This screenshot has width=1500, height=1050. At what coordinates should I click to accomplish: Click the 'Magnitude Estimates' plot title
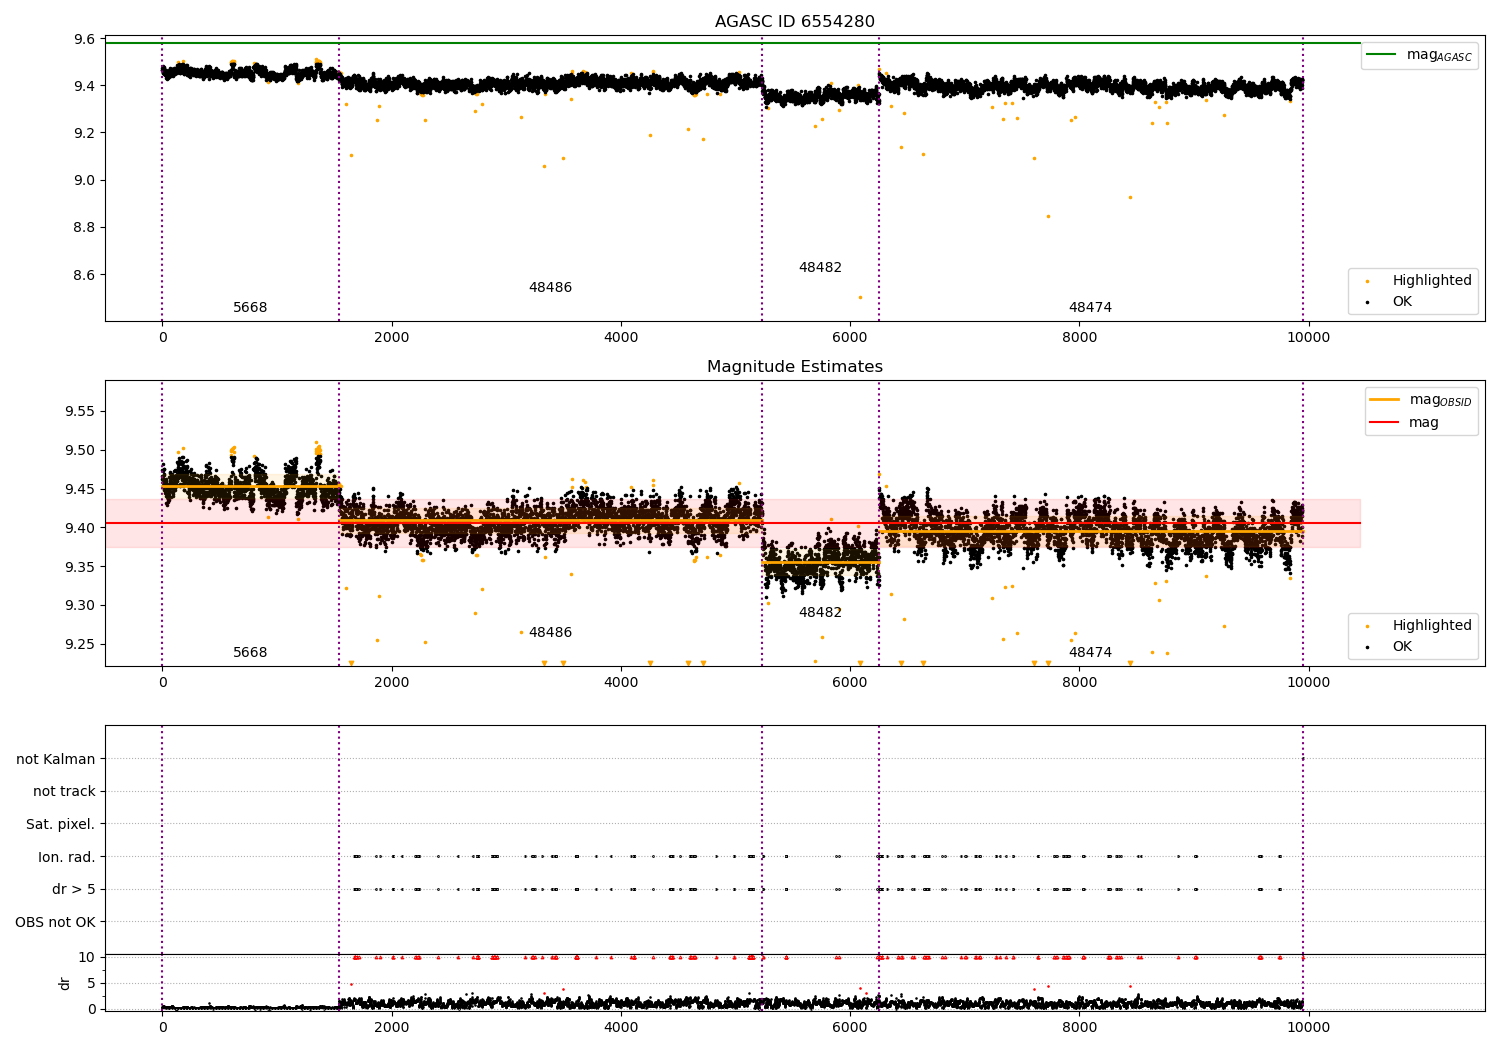point(795,367)
